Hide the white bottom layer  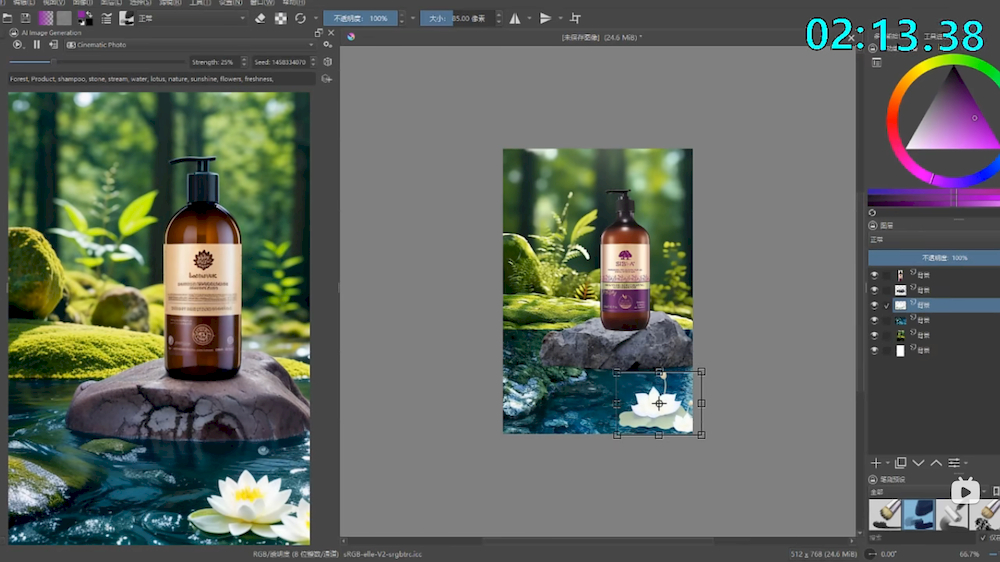click(874, 351)
